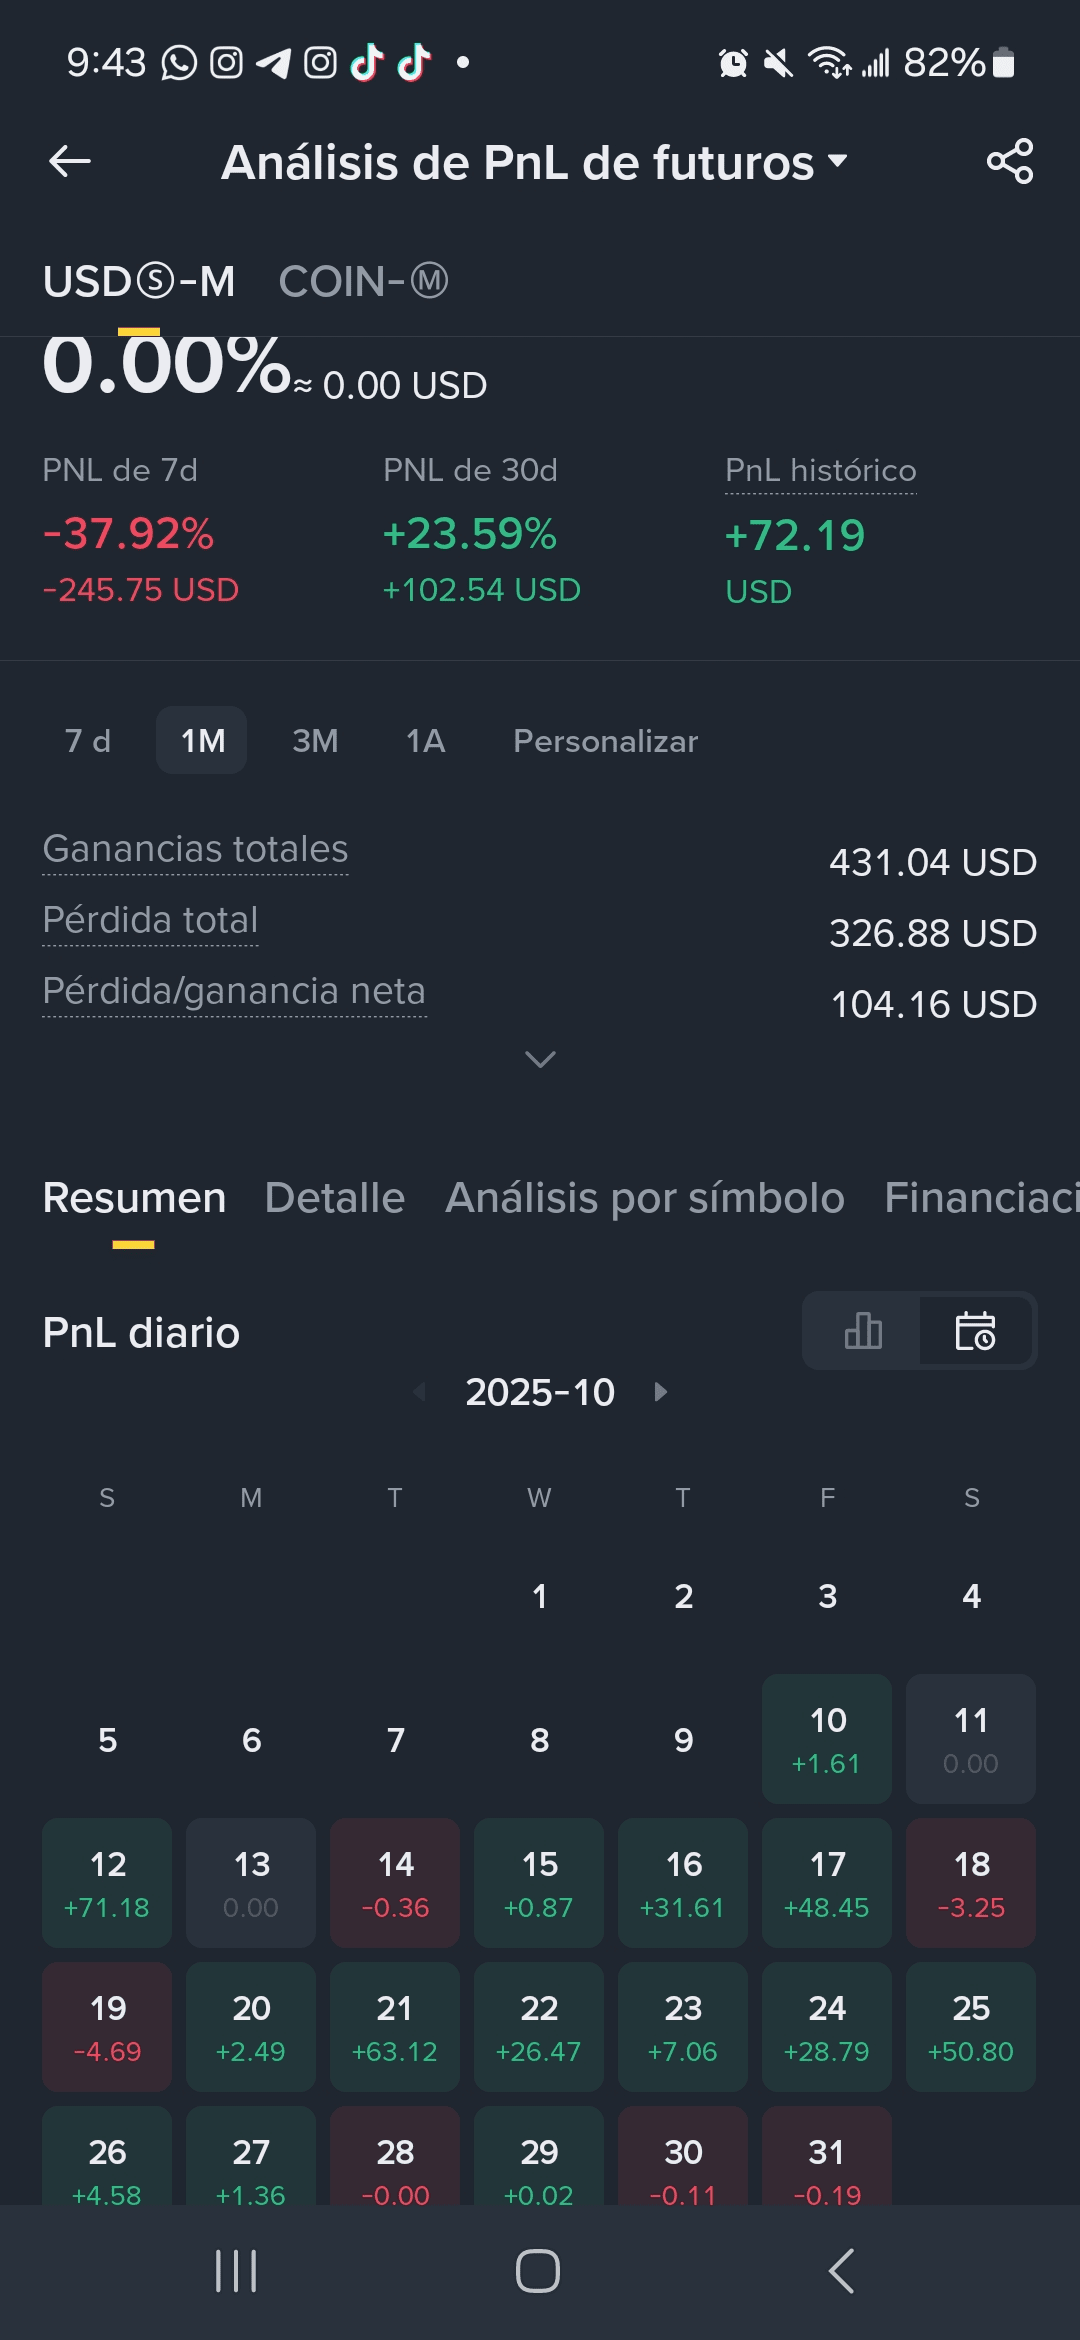Expand the profit and loss details chevron
Viewport: 1080px width, 2340px height.
(x=540, y=1059)
